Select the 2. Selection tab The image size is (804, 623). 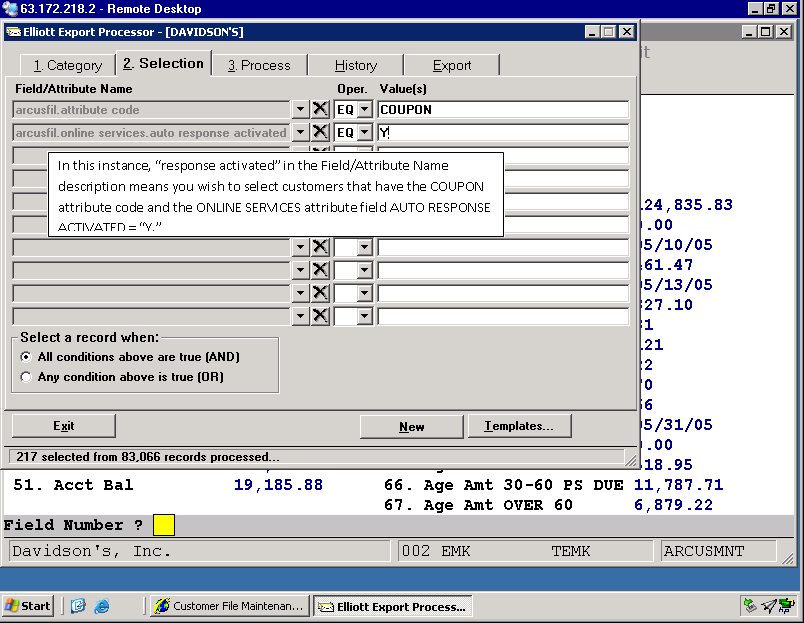click(164, 63)
